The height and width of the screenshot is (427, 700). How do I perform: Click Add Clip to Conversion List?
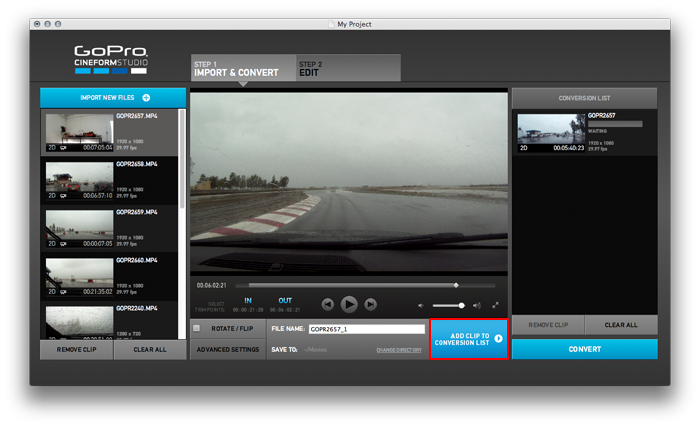tap(469, 339)
